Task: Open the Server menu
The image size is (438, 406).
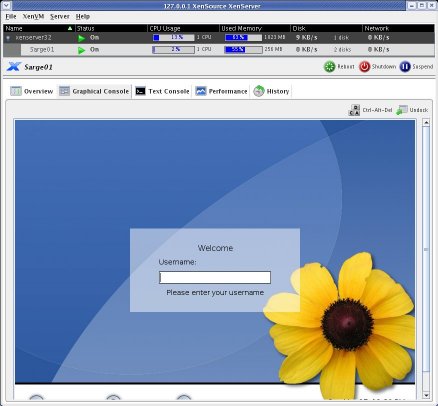Action: (x=60, y=16)
